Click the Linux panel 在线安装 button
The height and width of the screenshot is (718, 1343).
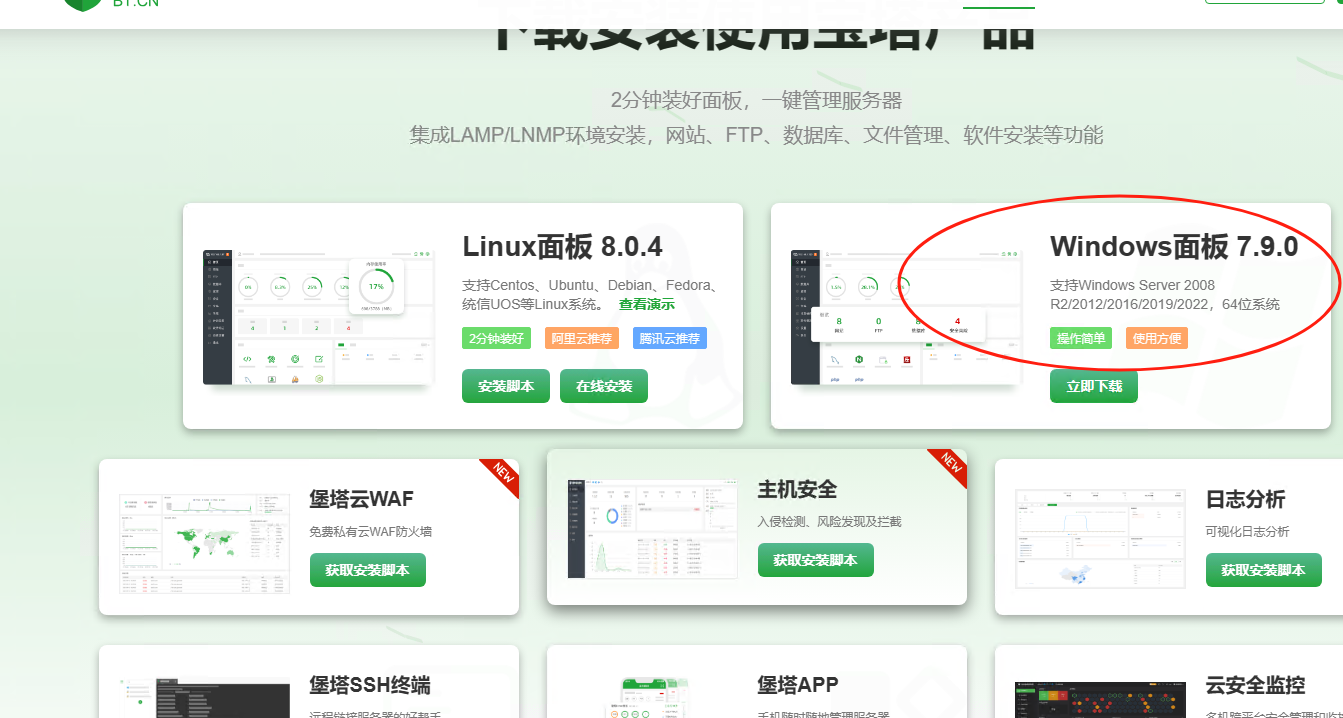(x=604, y=386)
